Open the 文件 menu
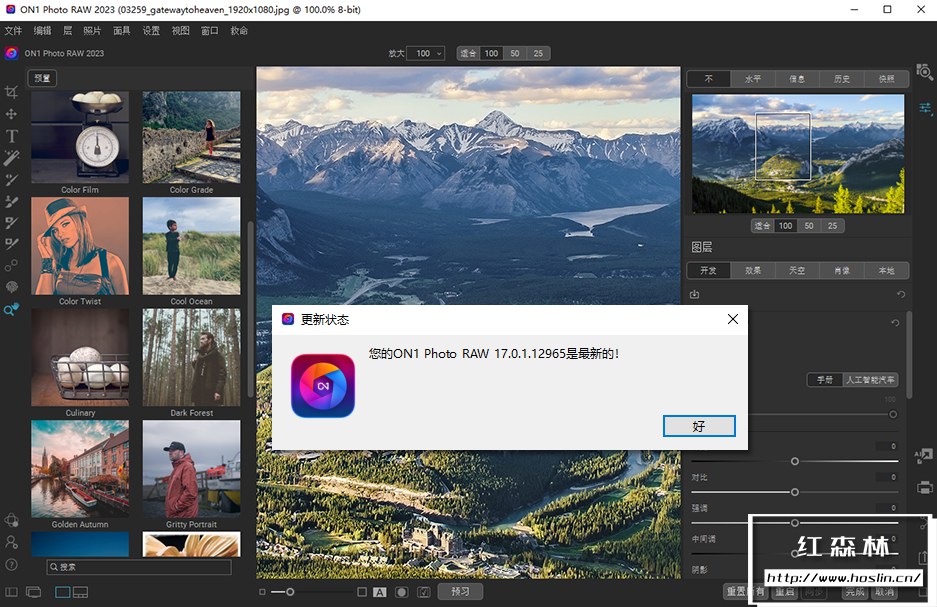 point(13,31)
